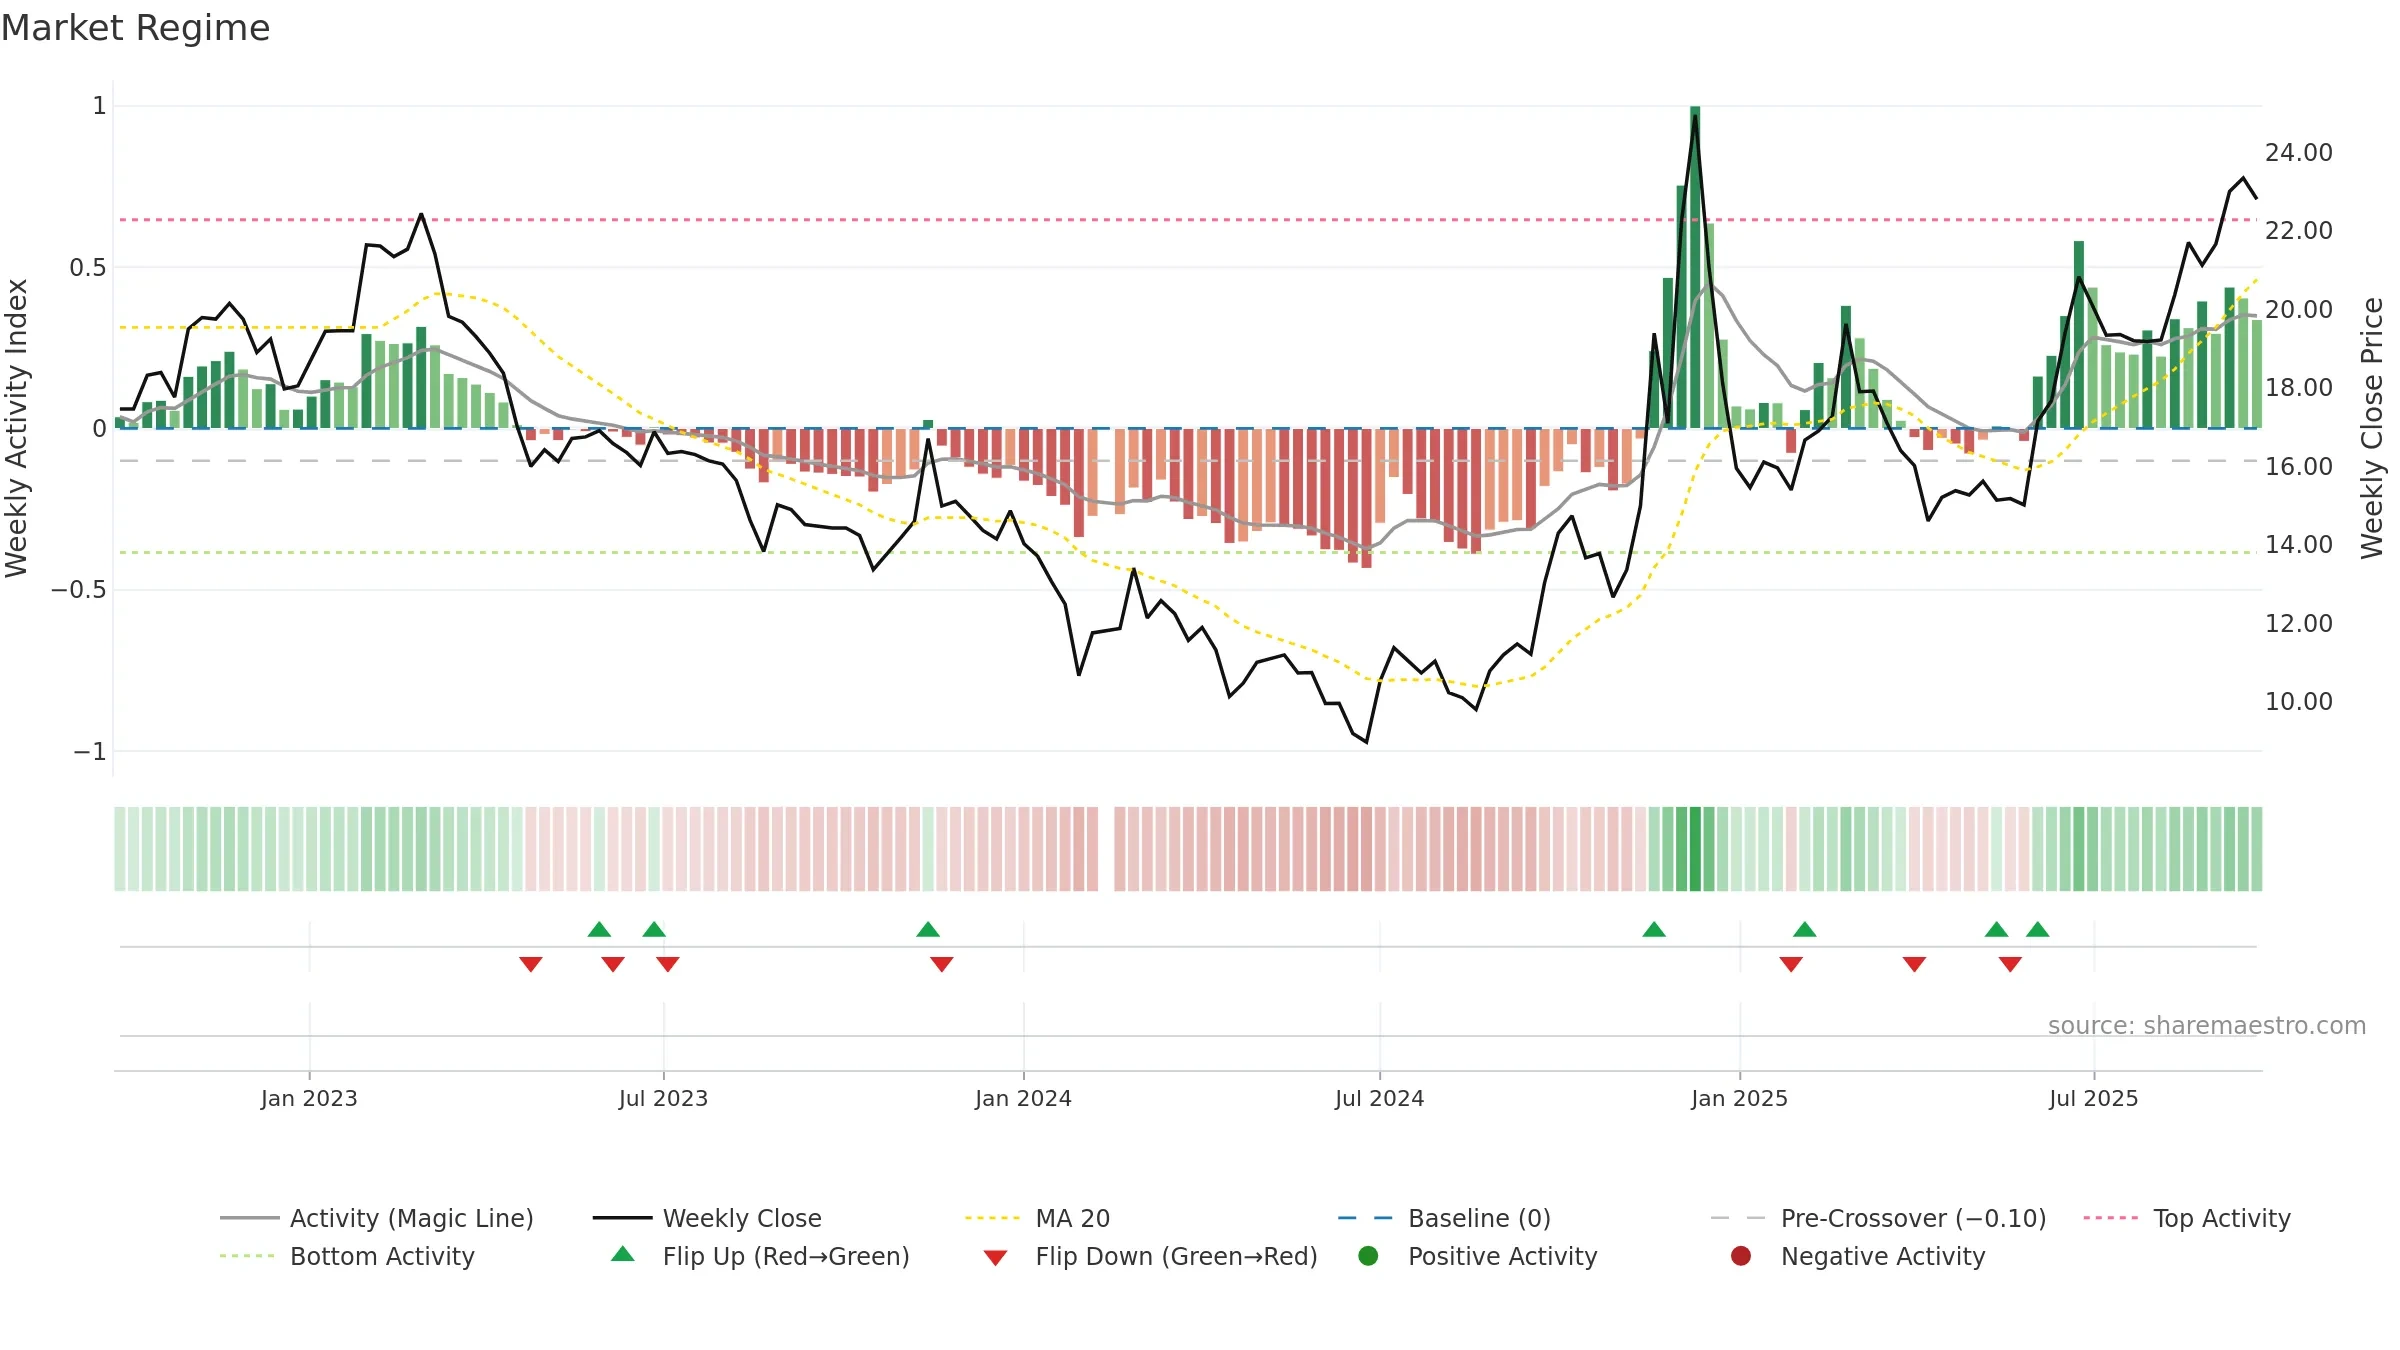Viewport: 2400px width, 1350px height.
Task: Click the flip-down marker just after Jan 2025
Action: point(1791,964)
